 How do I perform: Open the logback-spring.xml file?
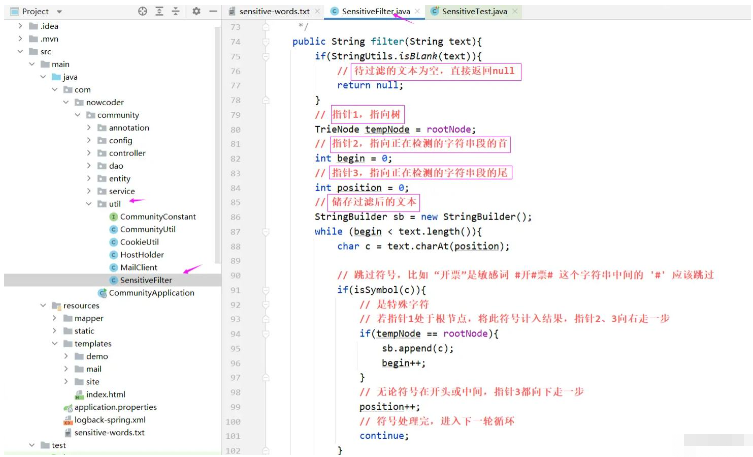click(115, 420)
